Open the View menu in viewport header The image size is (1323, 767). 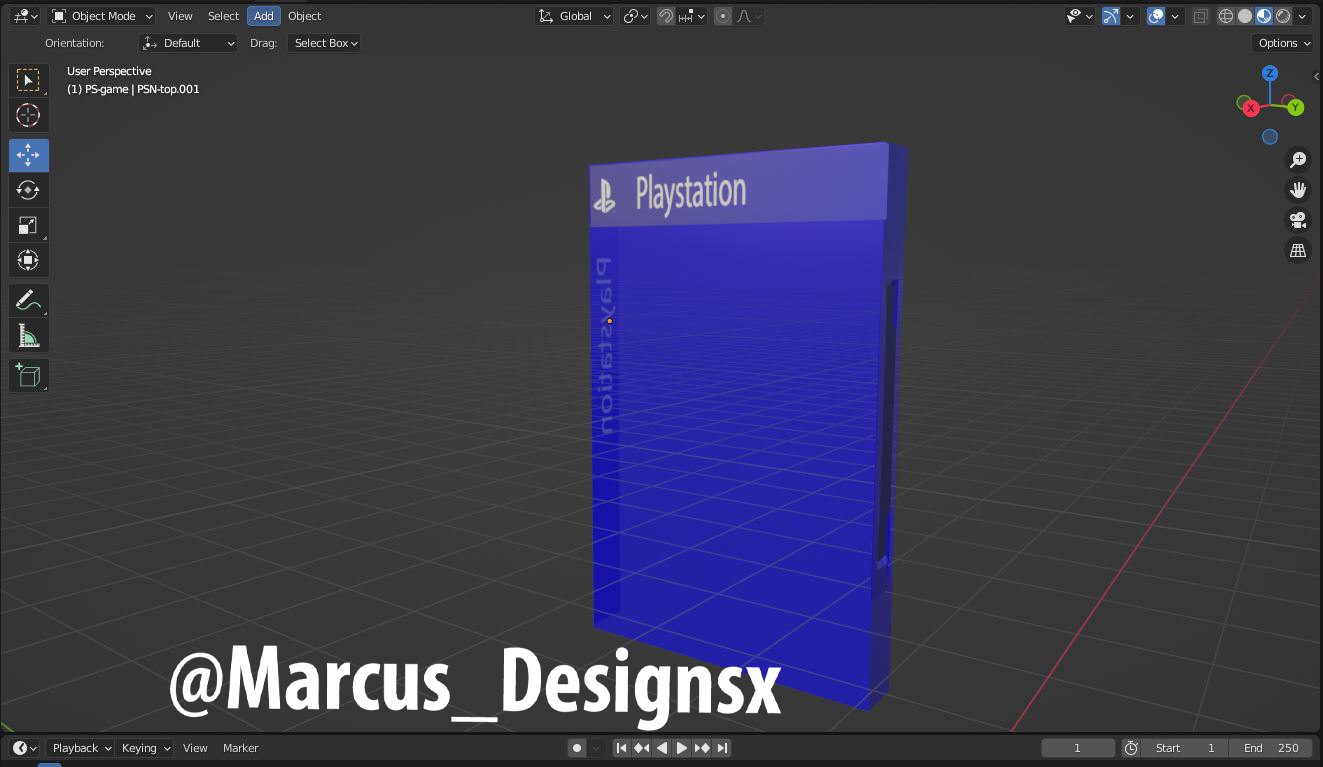(180, 16)
